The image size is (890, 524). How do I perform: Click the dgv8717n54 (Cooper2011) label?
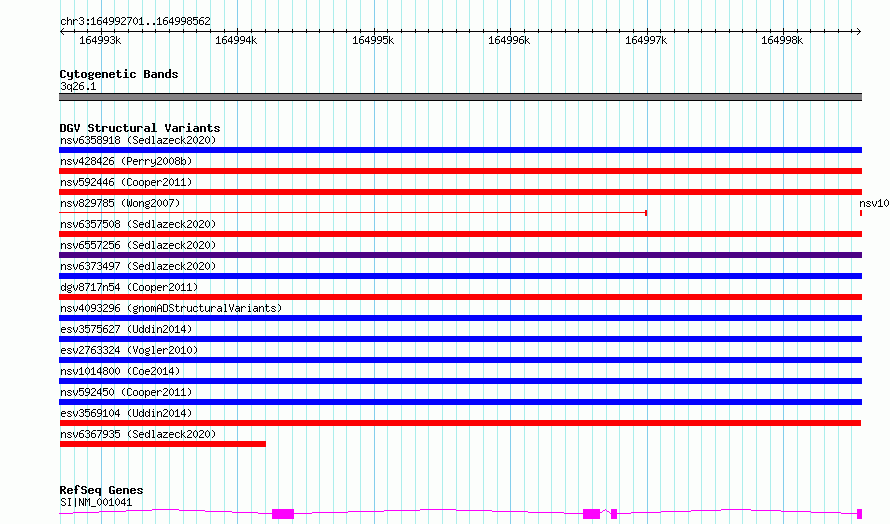pyautogui.click(x=129, y=287)
